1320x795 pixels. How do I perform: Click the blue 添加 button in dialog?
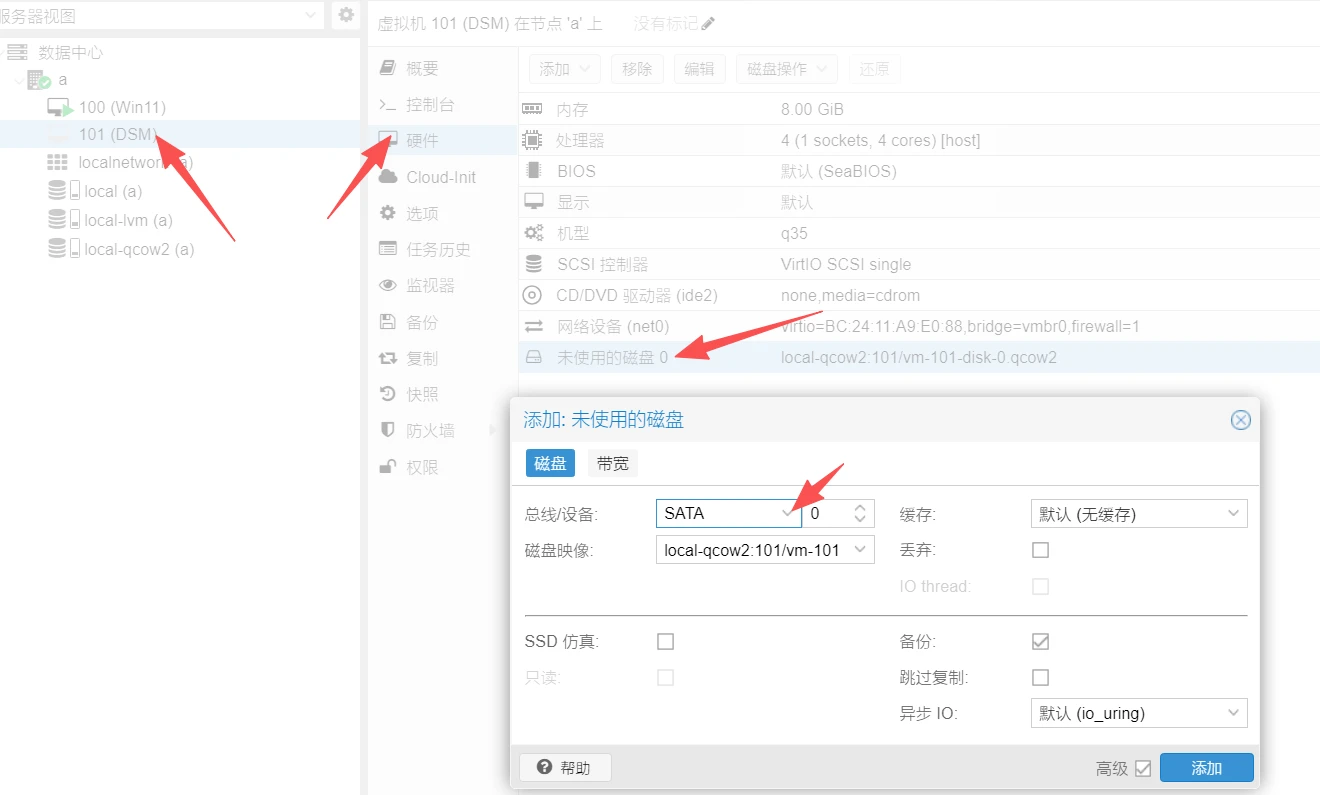(1206, 768)
